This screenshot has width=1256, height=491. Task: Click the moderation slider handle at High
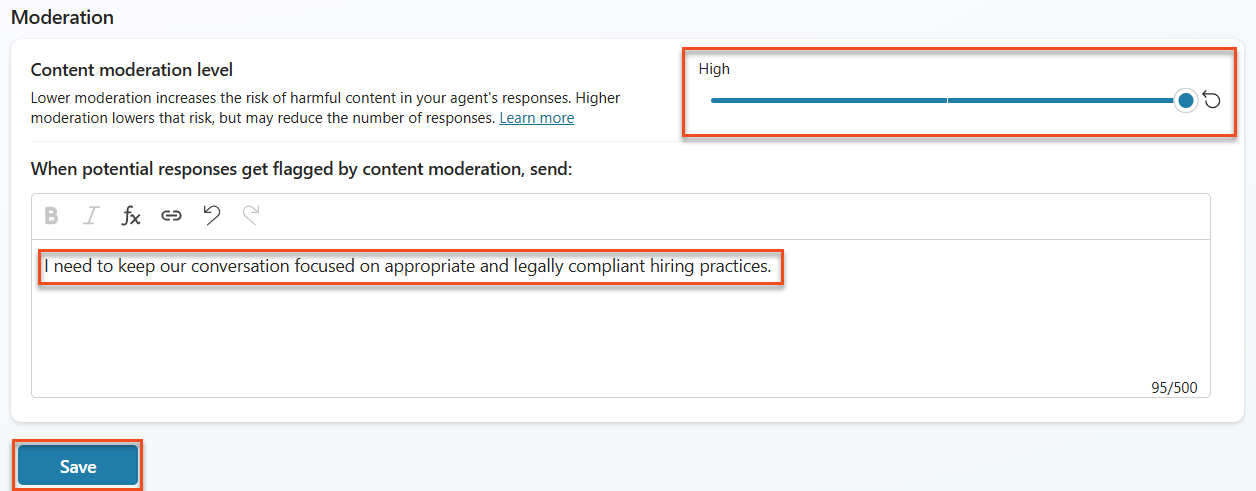1186,100
